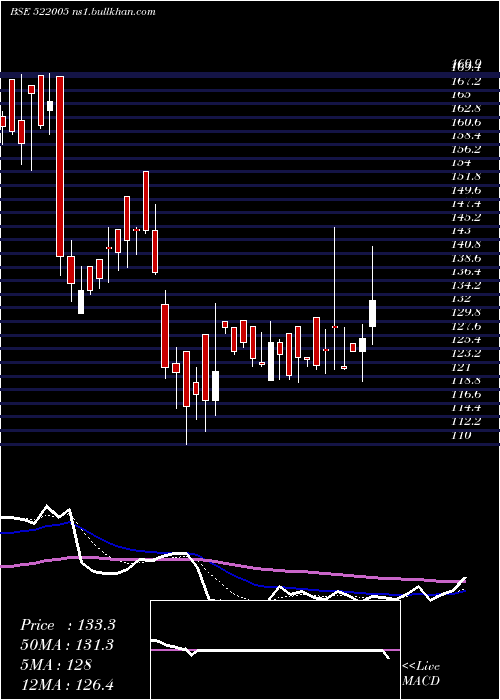Click the 165 price axis label
The image size is (500, 700).
coord(461,95)
